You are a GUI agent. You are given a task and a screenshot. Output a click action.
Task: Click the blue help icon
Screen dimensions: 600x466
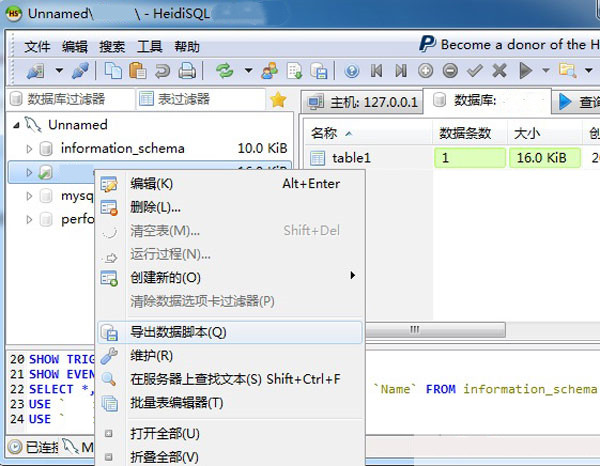pos(352,71)
